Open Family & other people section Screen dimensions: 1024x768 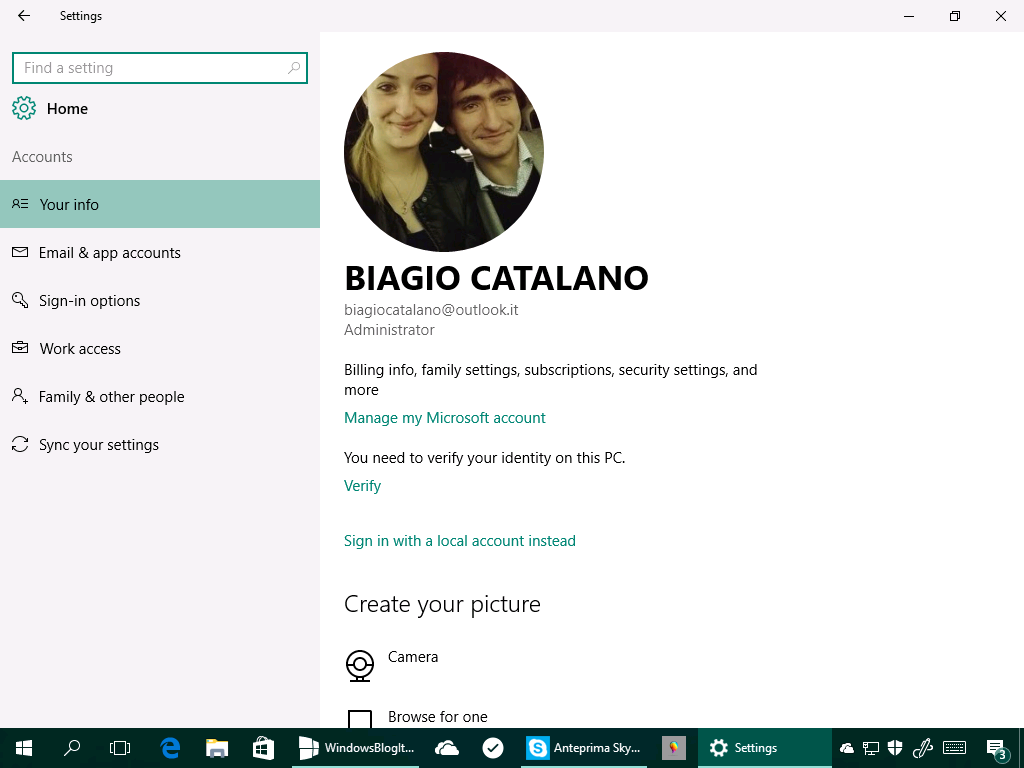pyautogui.click(x=160, y=396)
